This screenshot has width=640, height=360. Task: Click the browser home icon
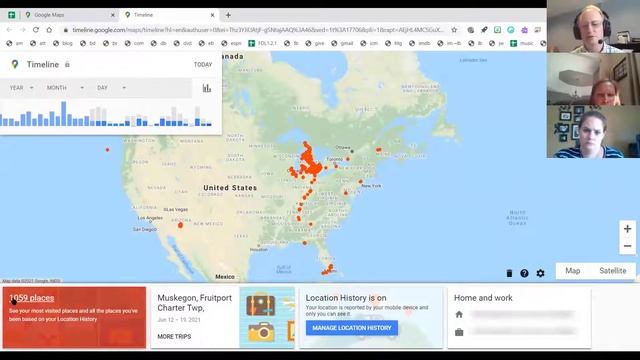coord(49,30)
